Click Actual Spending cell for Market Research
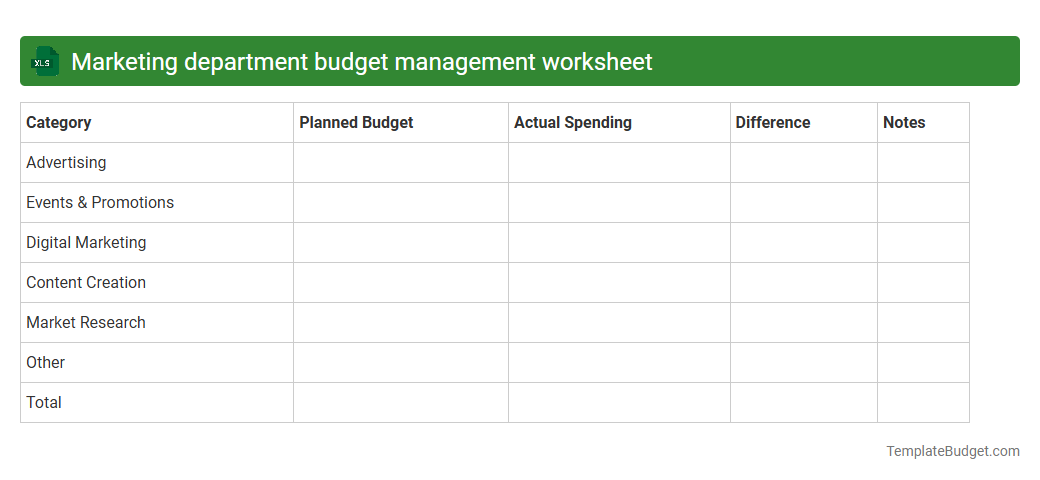The image size is (1040, 480). (x=619, y=323)
